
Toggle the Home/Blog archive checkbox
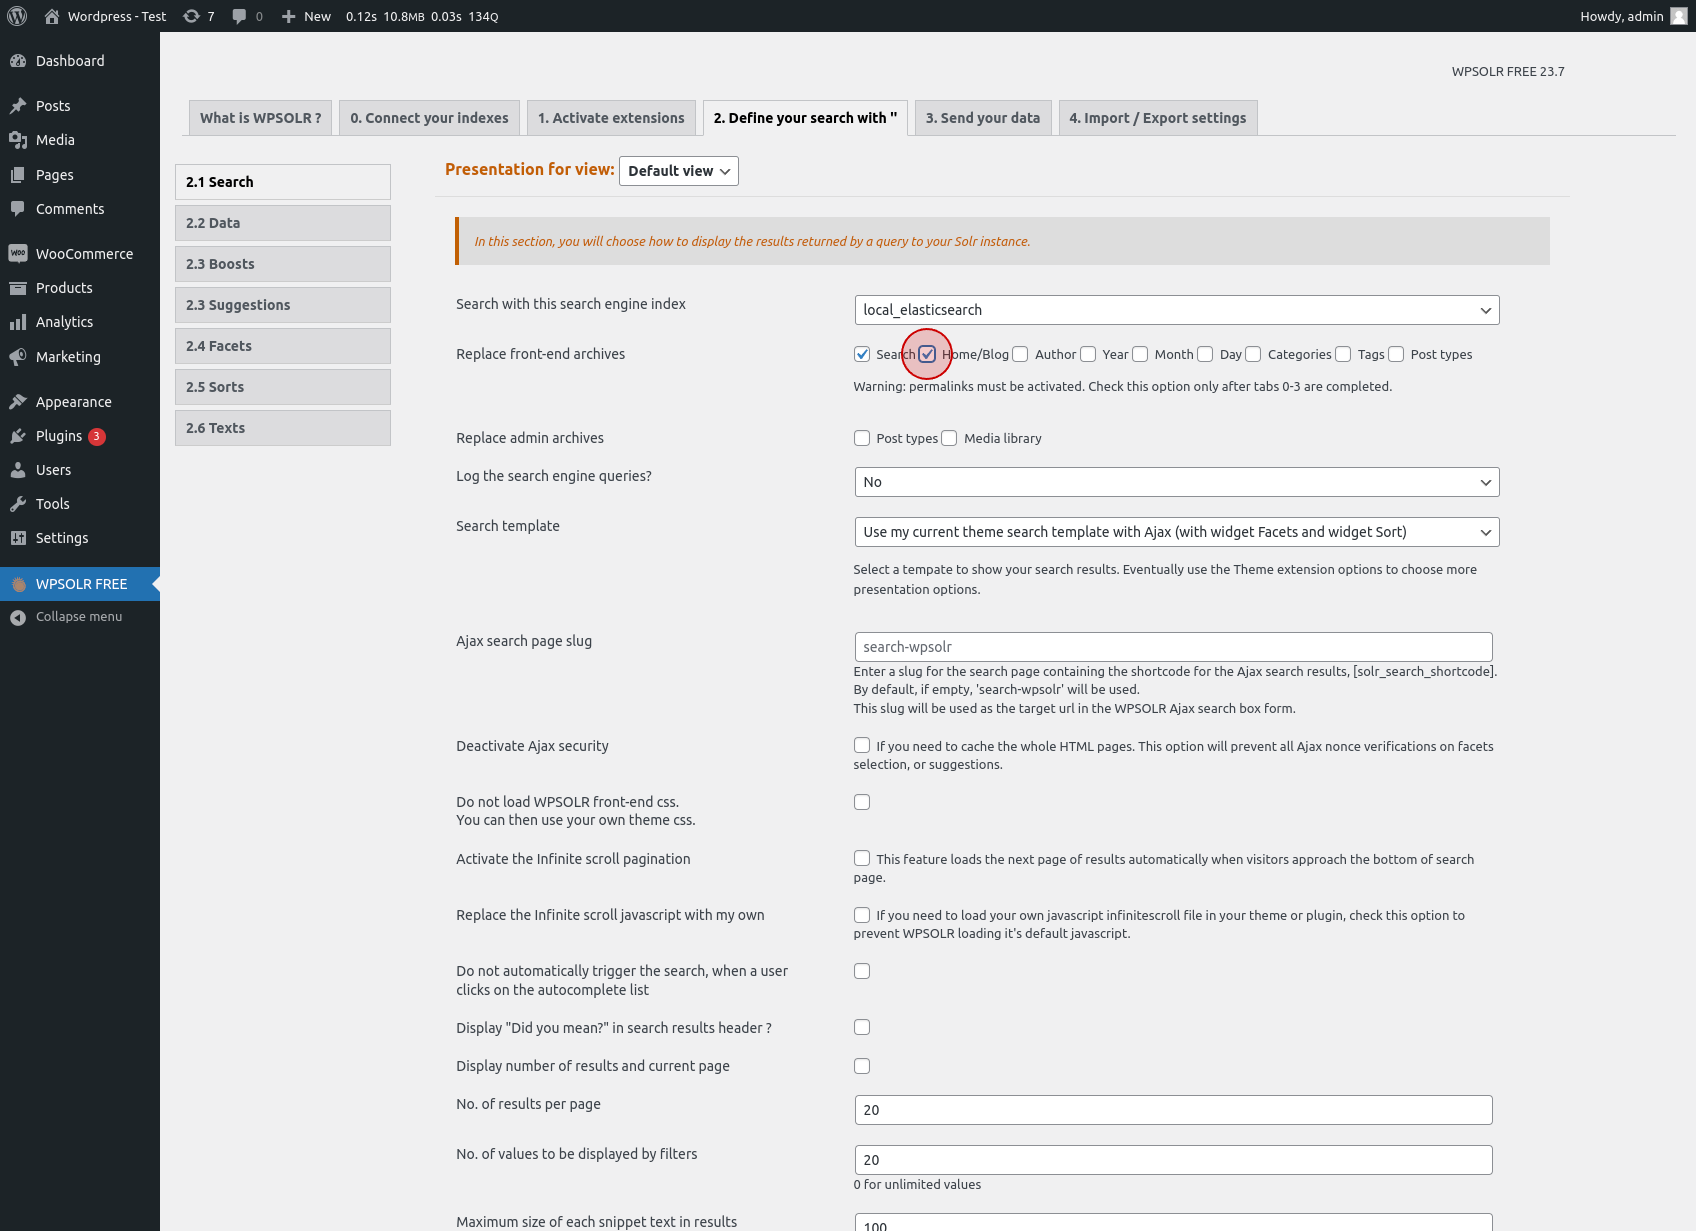coord(927,354)
